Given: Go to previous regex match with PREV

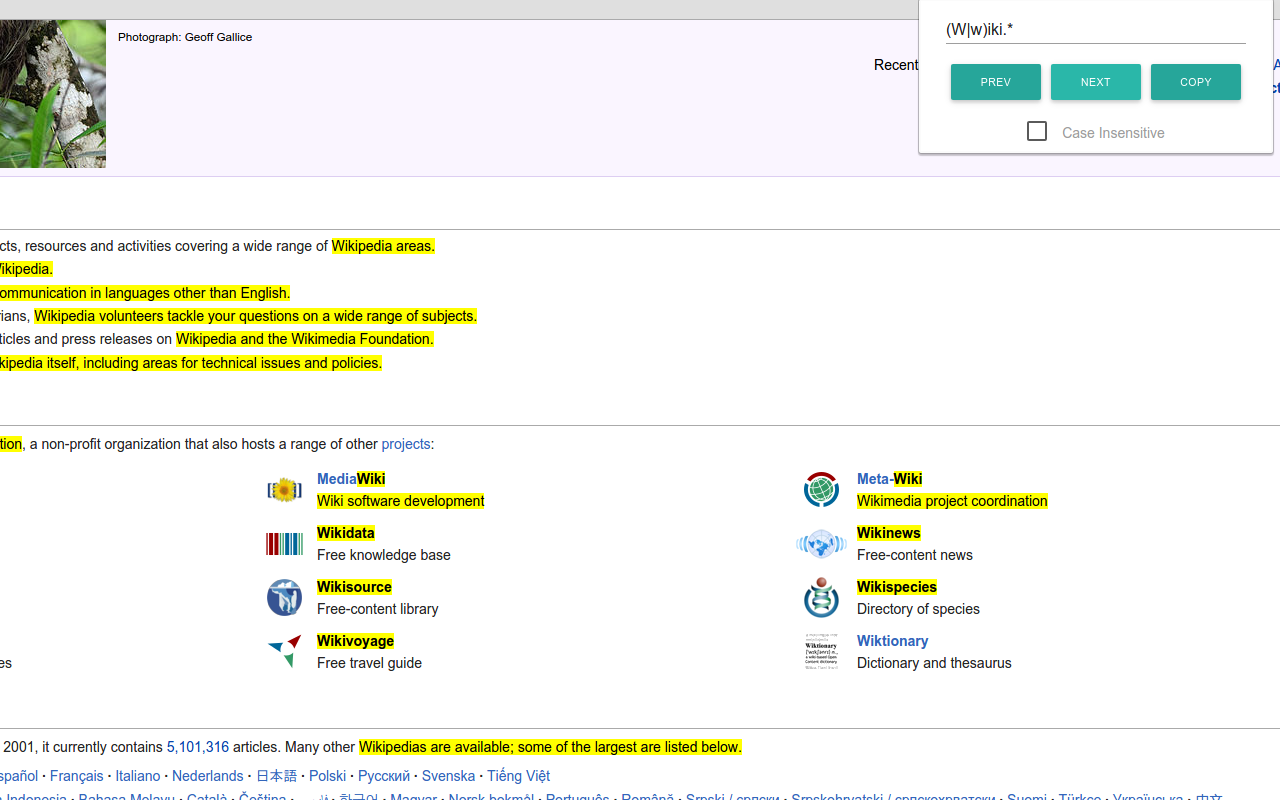Looking at the screenshot, I should click(996, 82).
